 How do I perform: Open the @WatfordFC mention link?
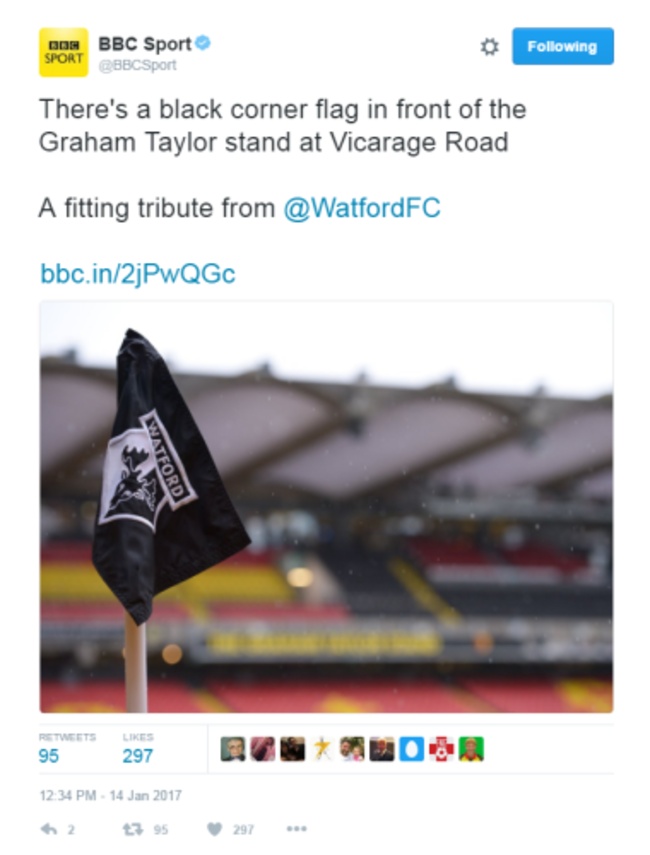pyautogui.click(x=362, y=208)
